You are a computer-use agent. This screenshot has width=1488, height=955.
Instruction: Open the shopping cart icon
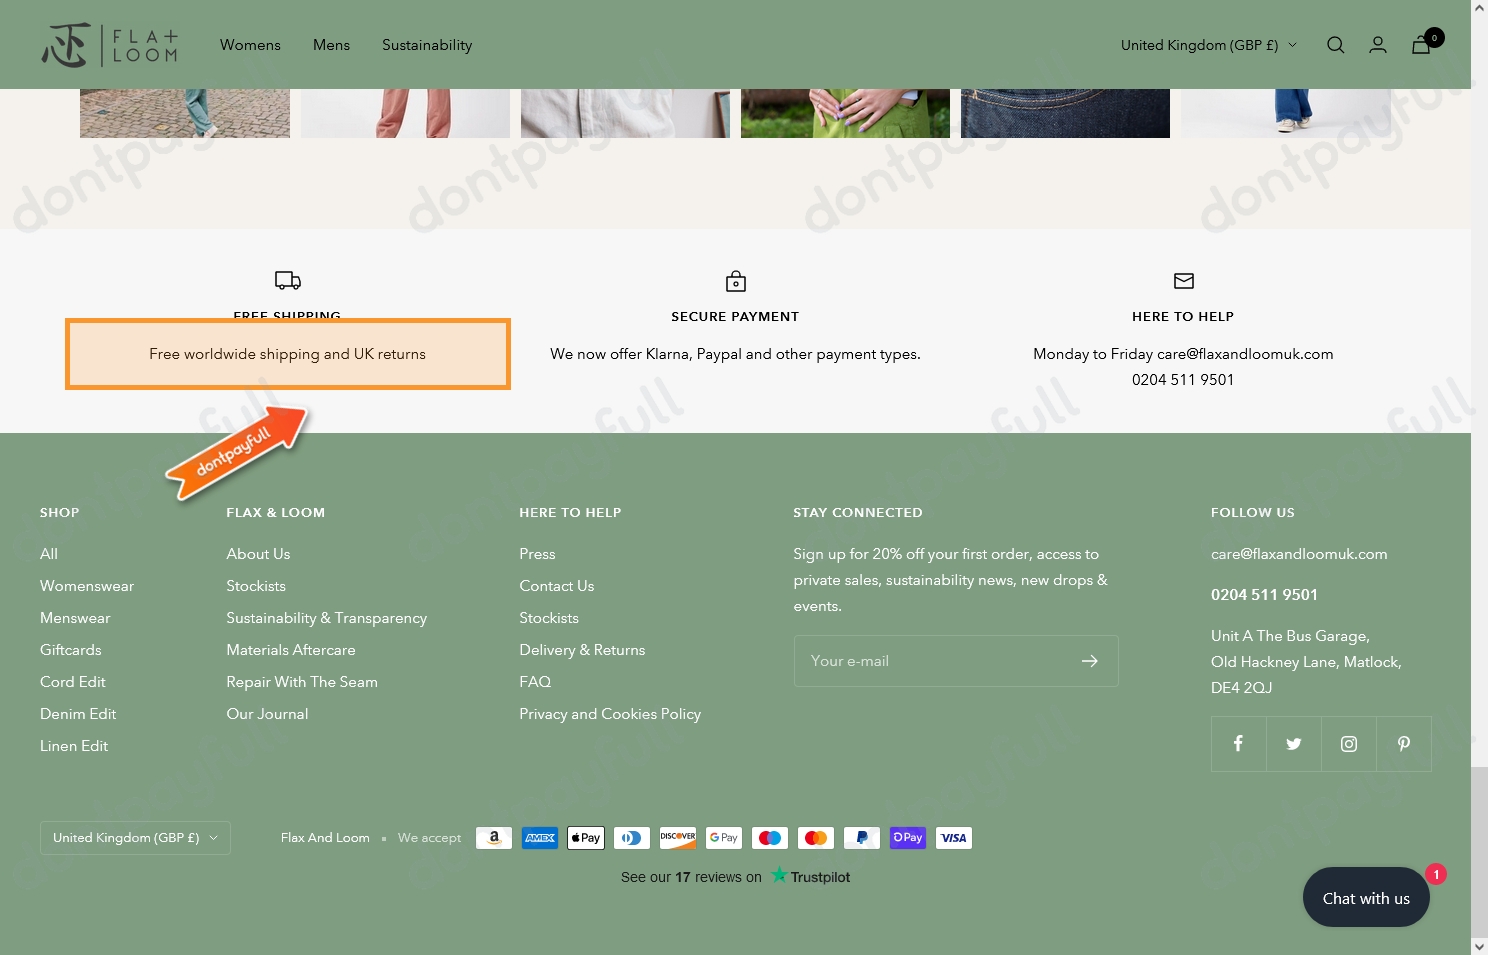point(1421,45)
